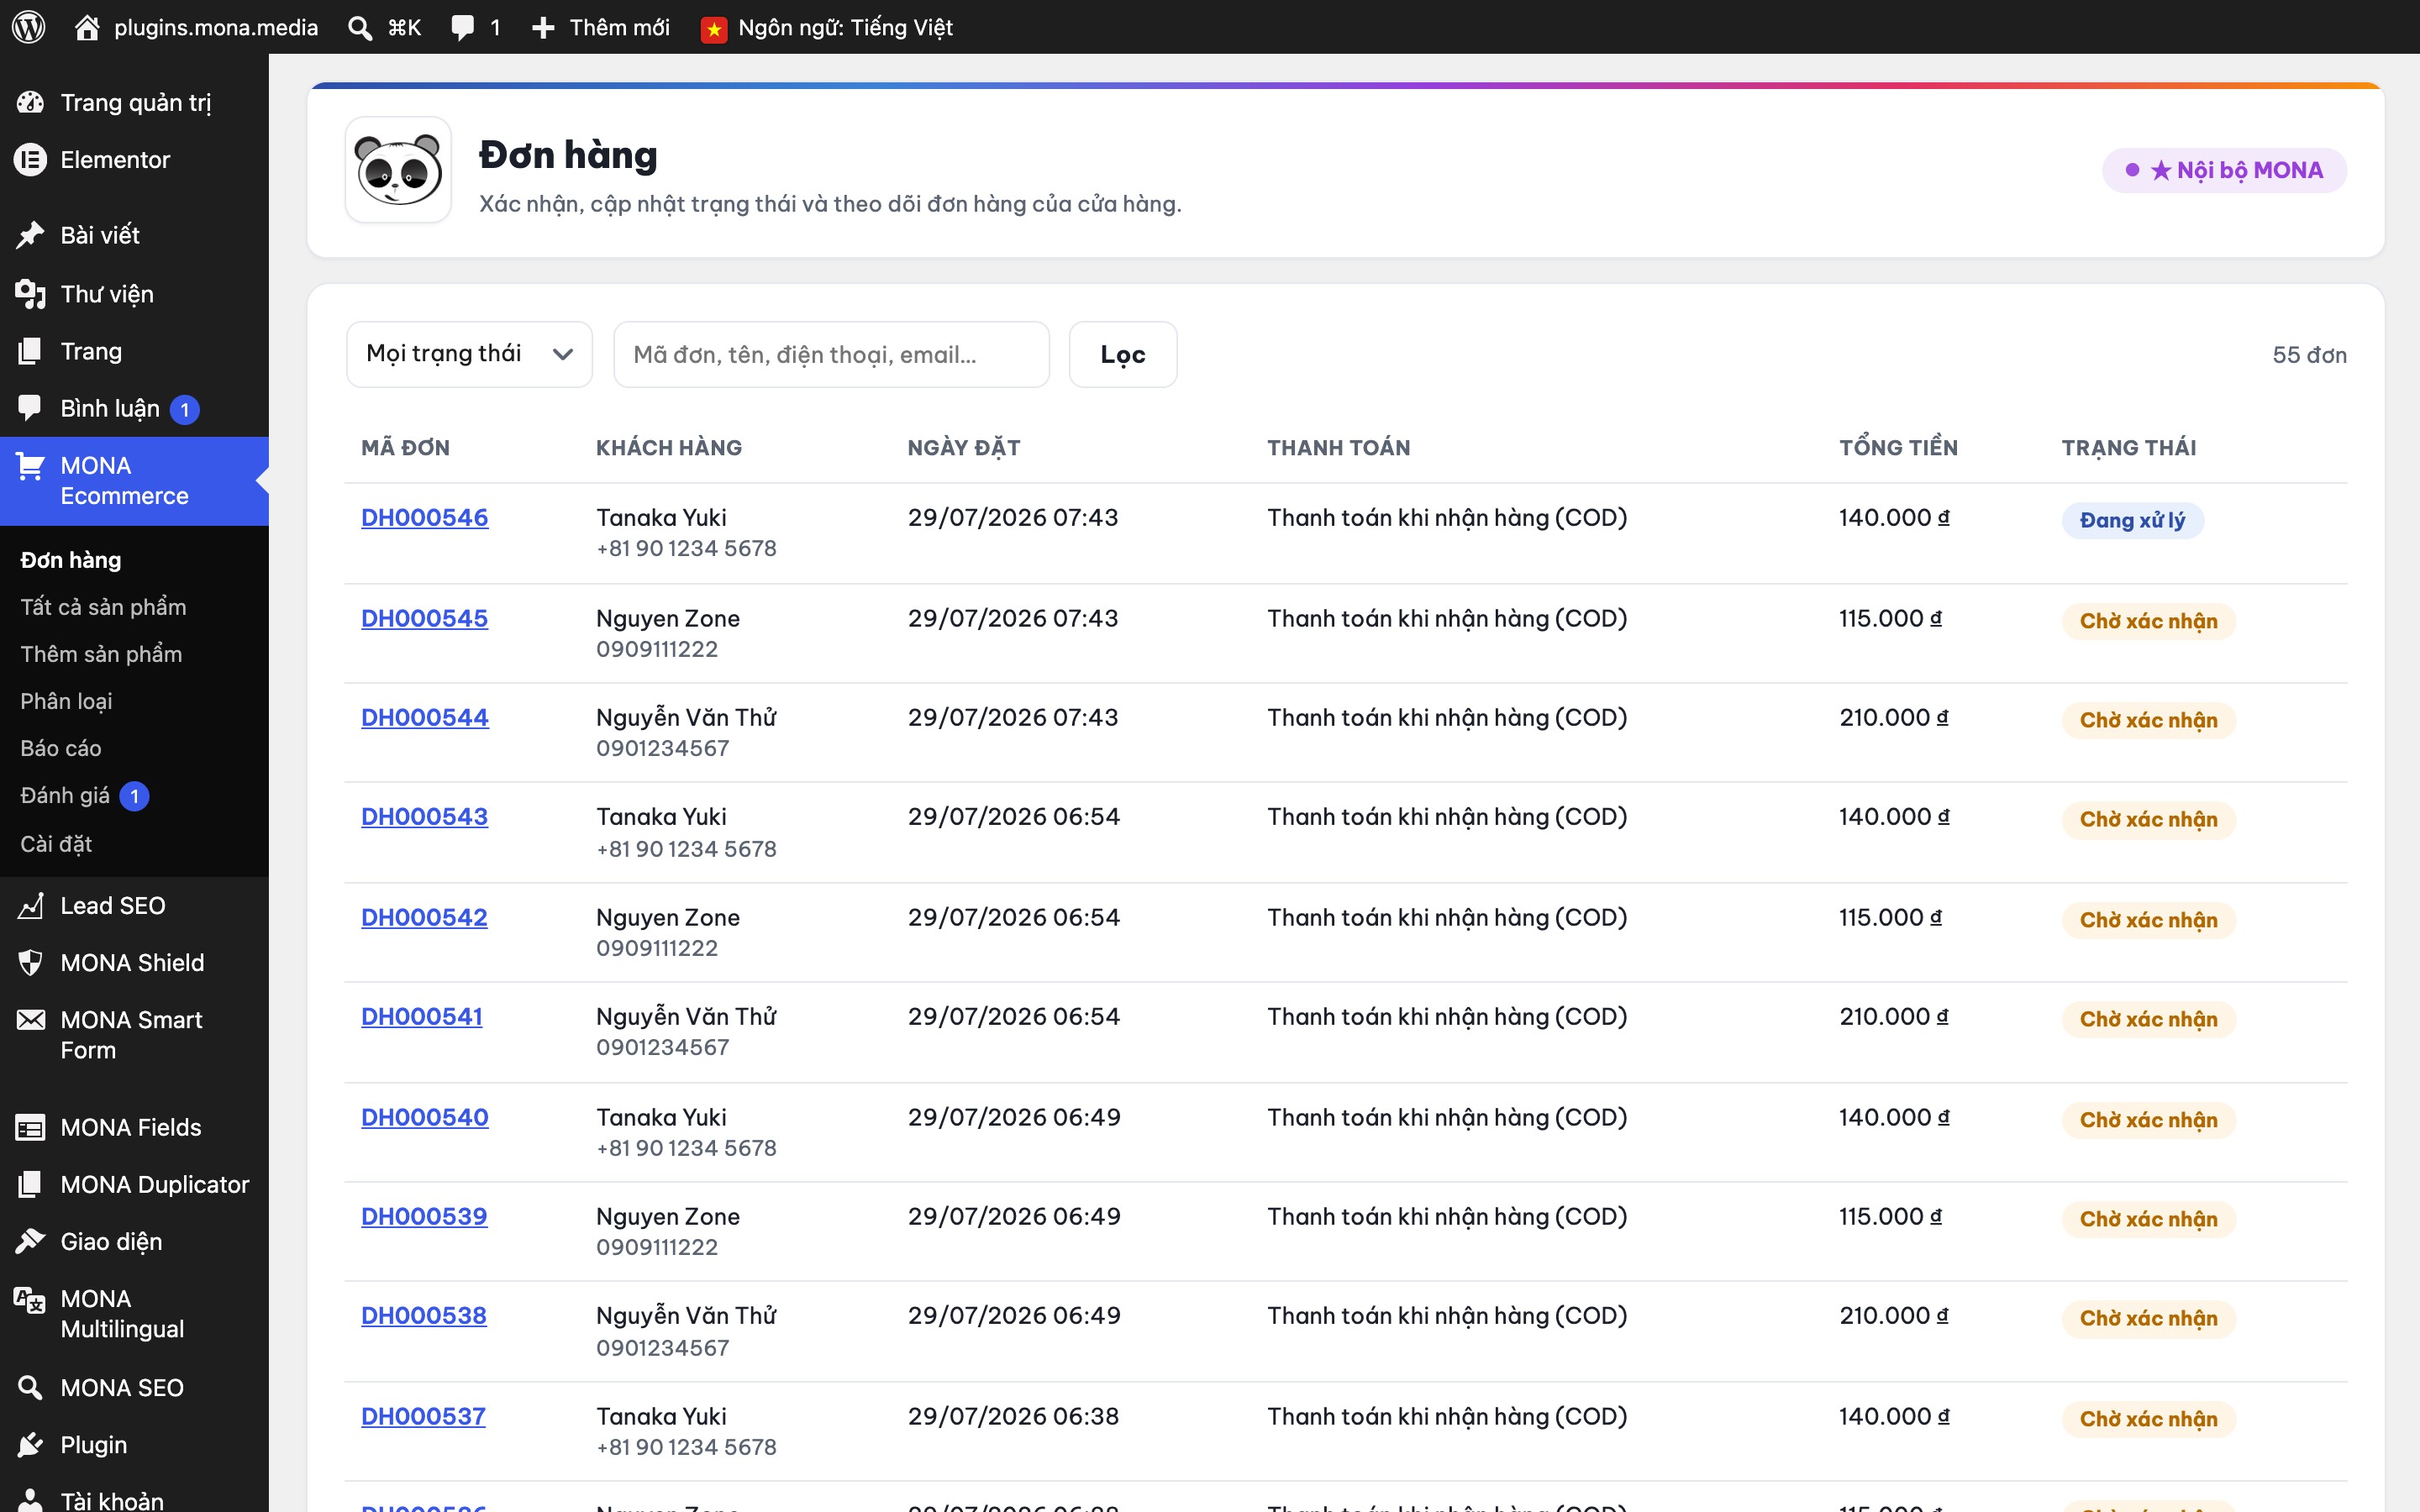
Task: Open order DH000541
Action: click(421, 1017)
